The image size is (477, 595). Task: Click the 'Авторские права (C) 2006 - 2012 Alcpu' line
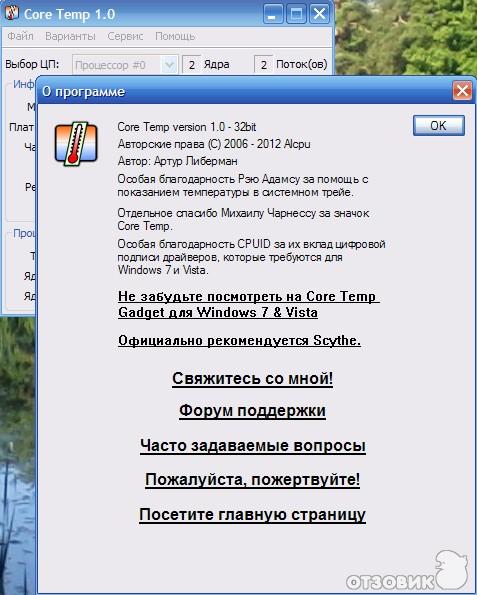(214, 144)
